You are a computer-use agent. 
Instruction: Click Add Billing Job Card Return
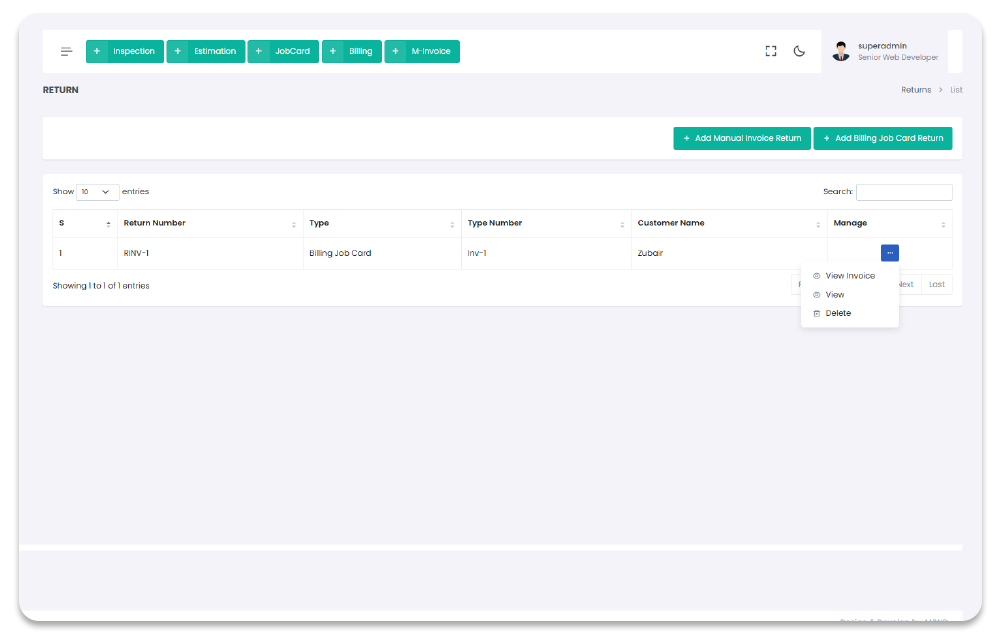click(x=882, y=138)
